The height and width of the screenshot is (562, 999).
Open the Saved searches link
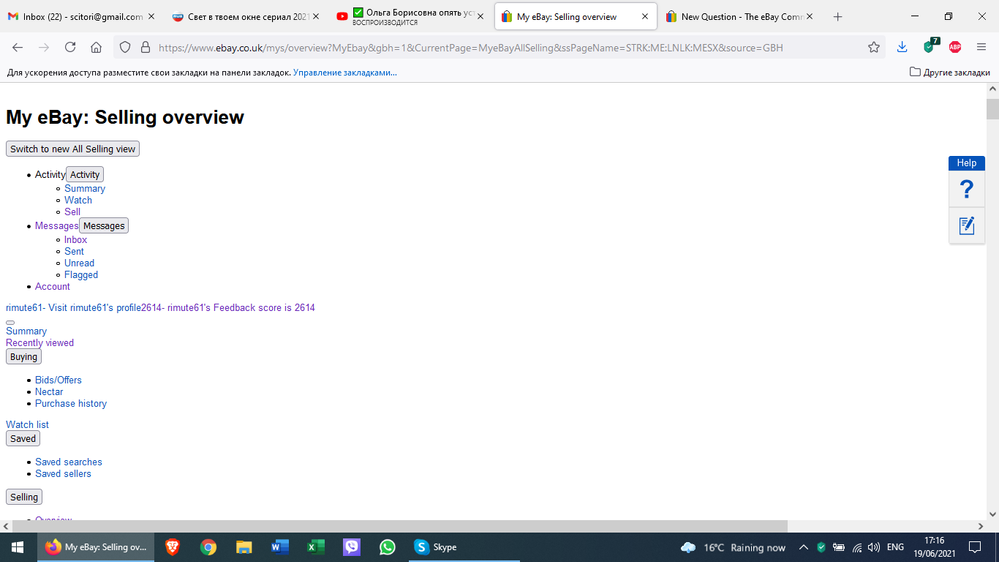(68, 462)
